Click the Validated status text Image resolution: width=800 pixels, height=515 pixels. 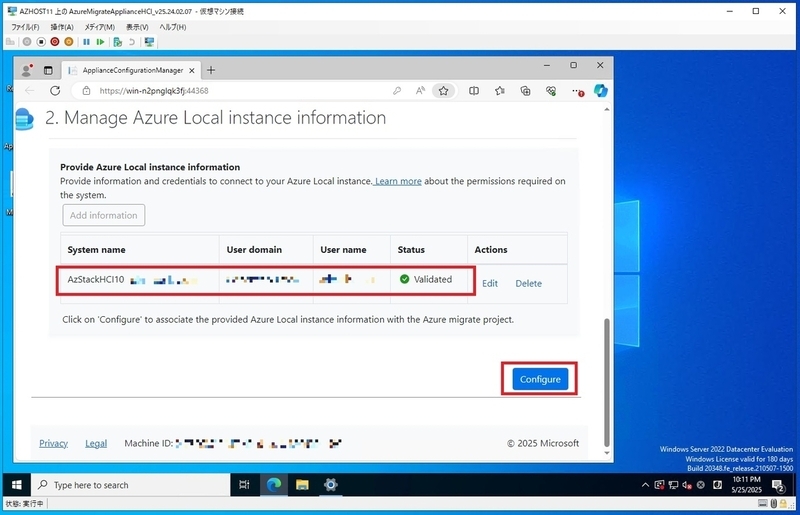pyautogui.click(x=433, y=279)
